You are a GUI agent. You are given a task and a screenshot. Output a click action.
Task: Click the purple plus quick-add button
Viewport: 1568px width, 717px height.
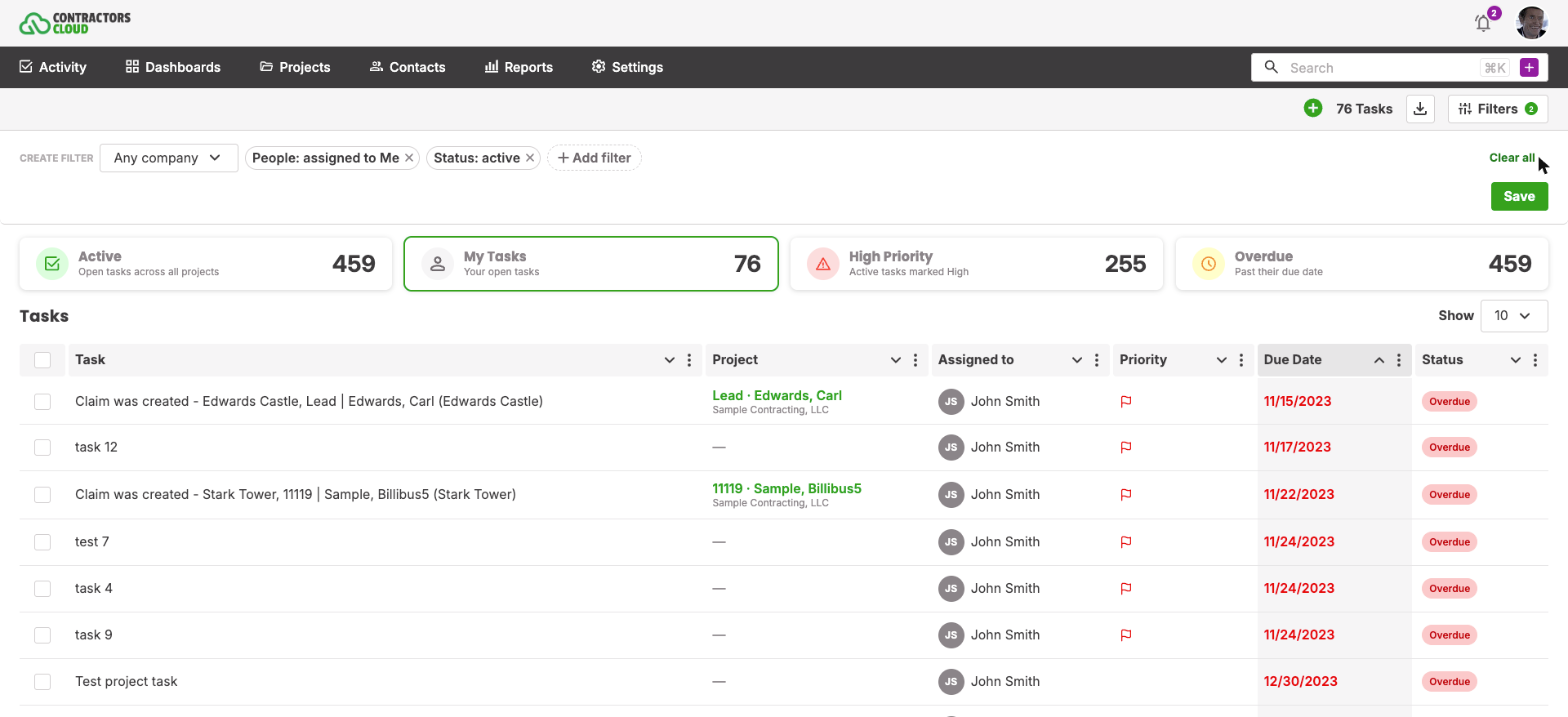1528,67
